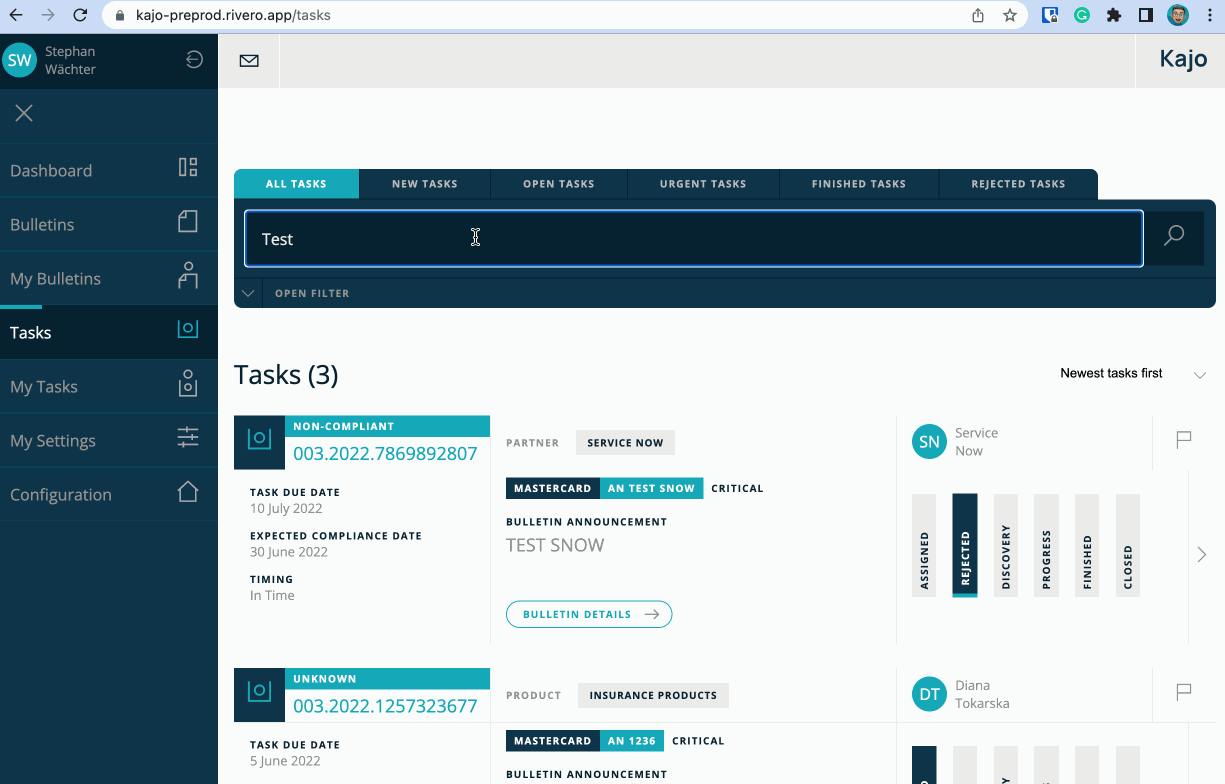This screenshot has width=1225, height=784.
Task: Select the Progress status bar for the Service Now task
Action: tap(1046, 545)
